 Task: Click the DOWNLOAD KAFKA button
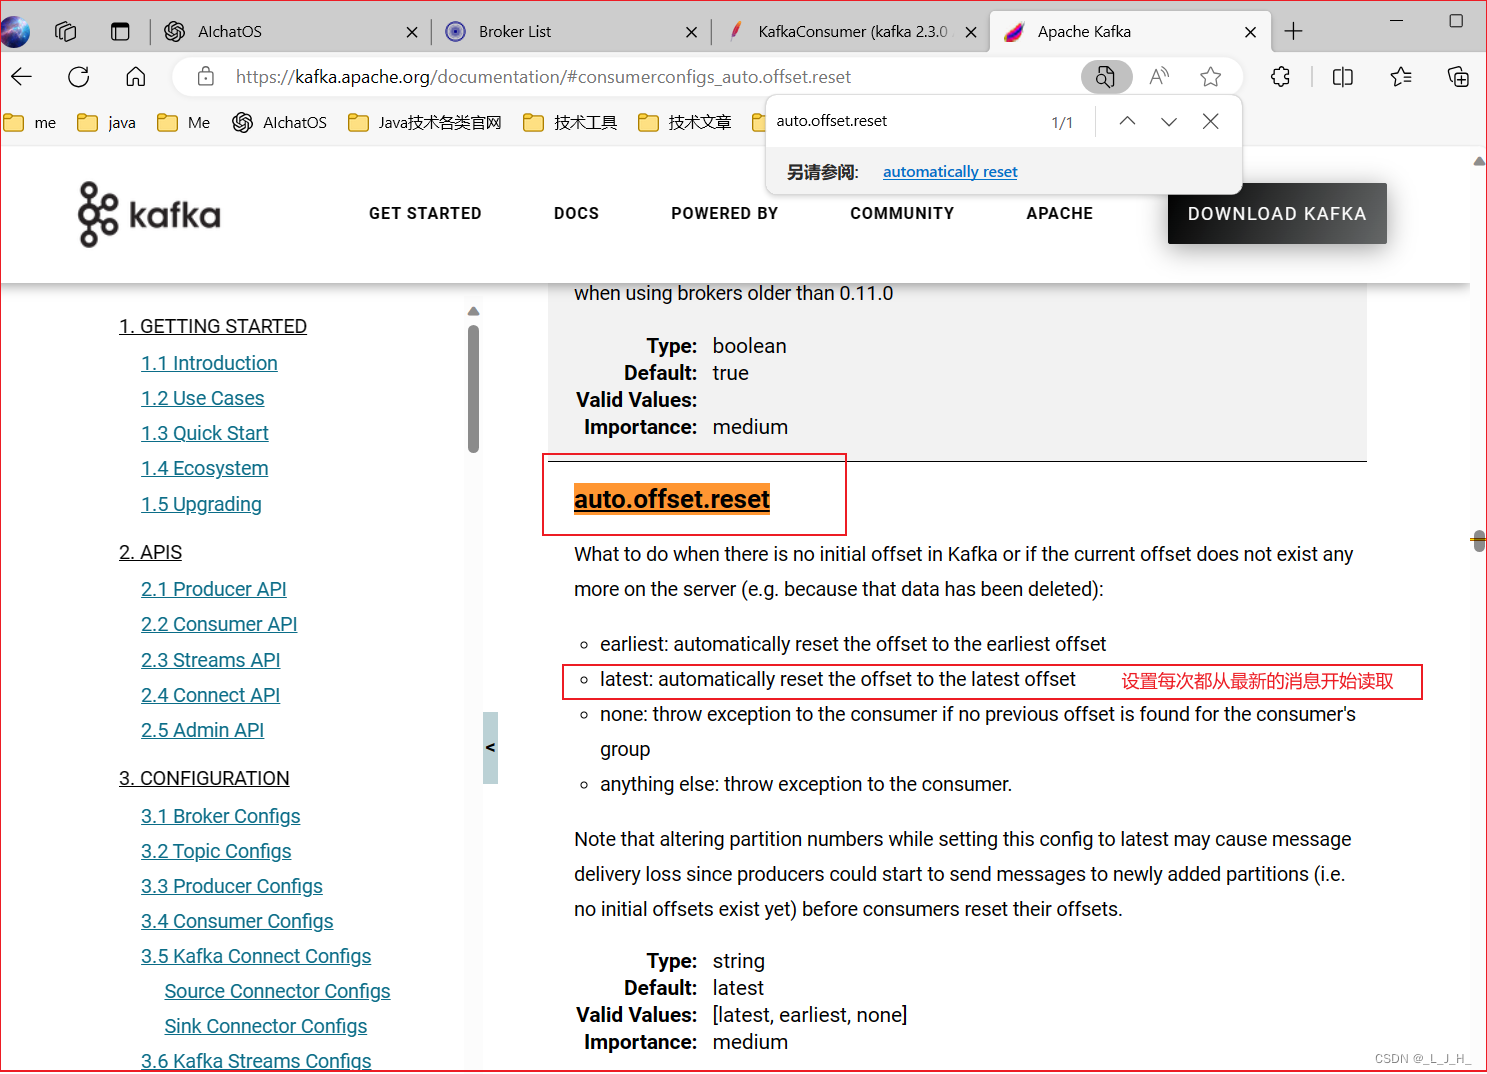pyautogui.click(x=1277, y=213)
